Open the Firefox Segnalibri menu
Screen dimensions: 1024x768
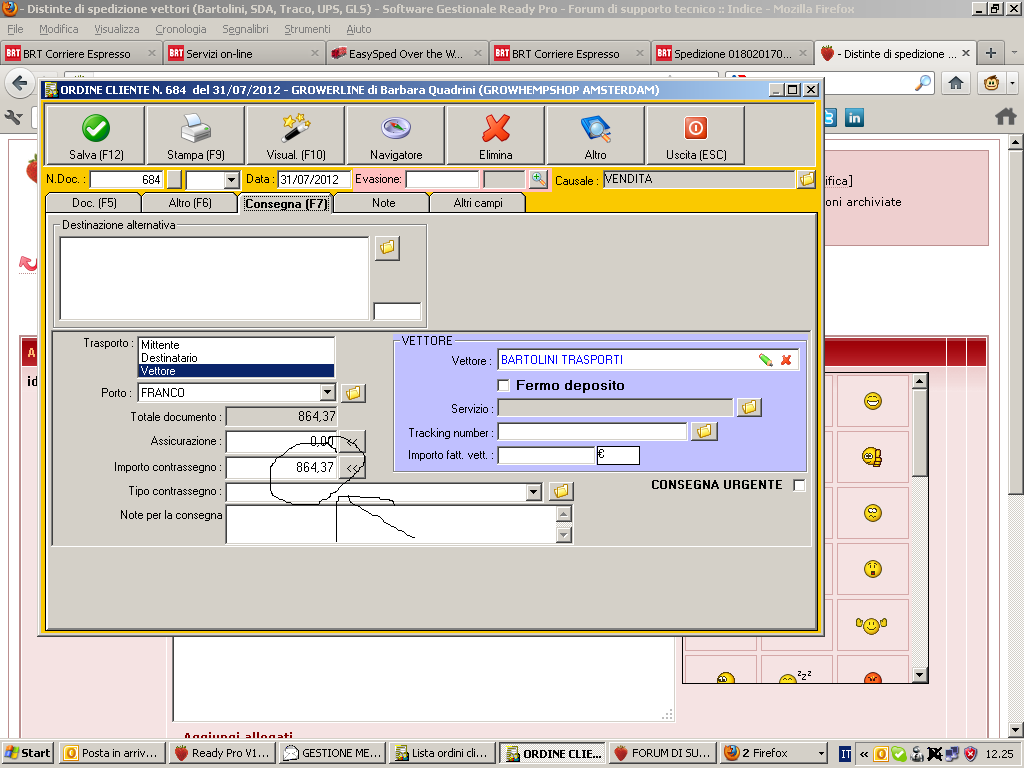click(x=245, y=29)
